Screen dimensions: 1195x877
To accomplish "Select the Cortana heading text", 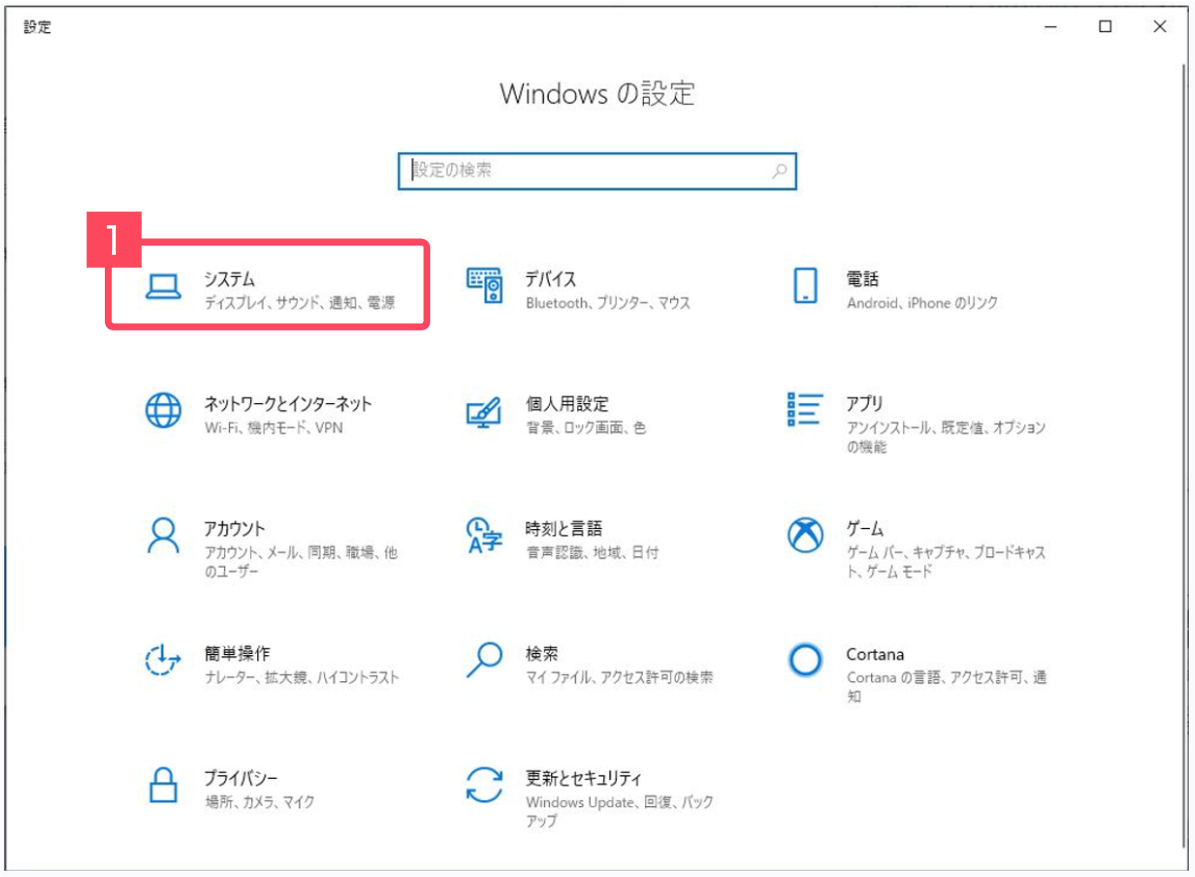I will point(875,655).
